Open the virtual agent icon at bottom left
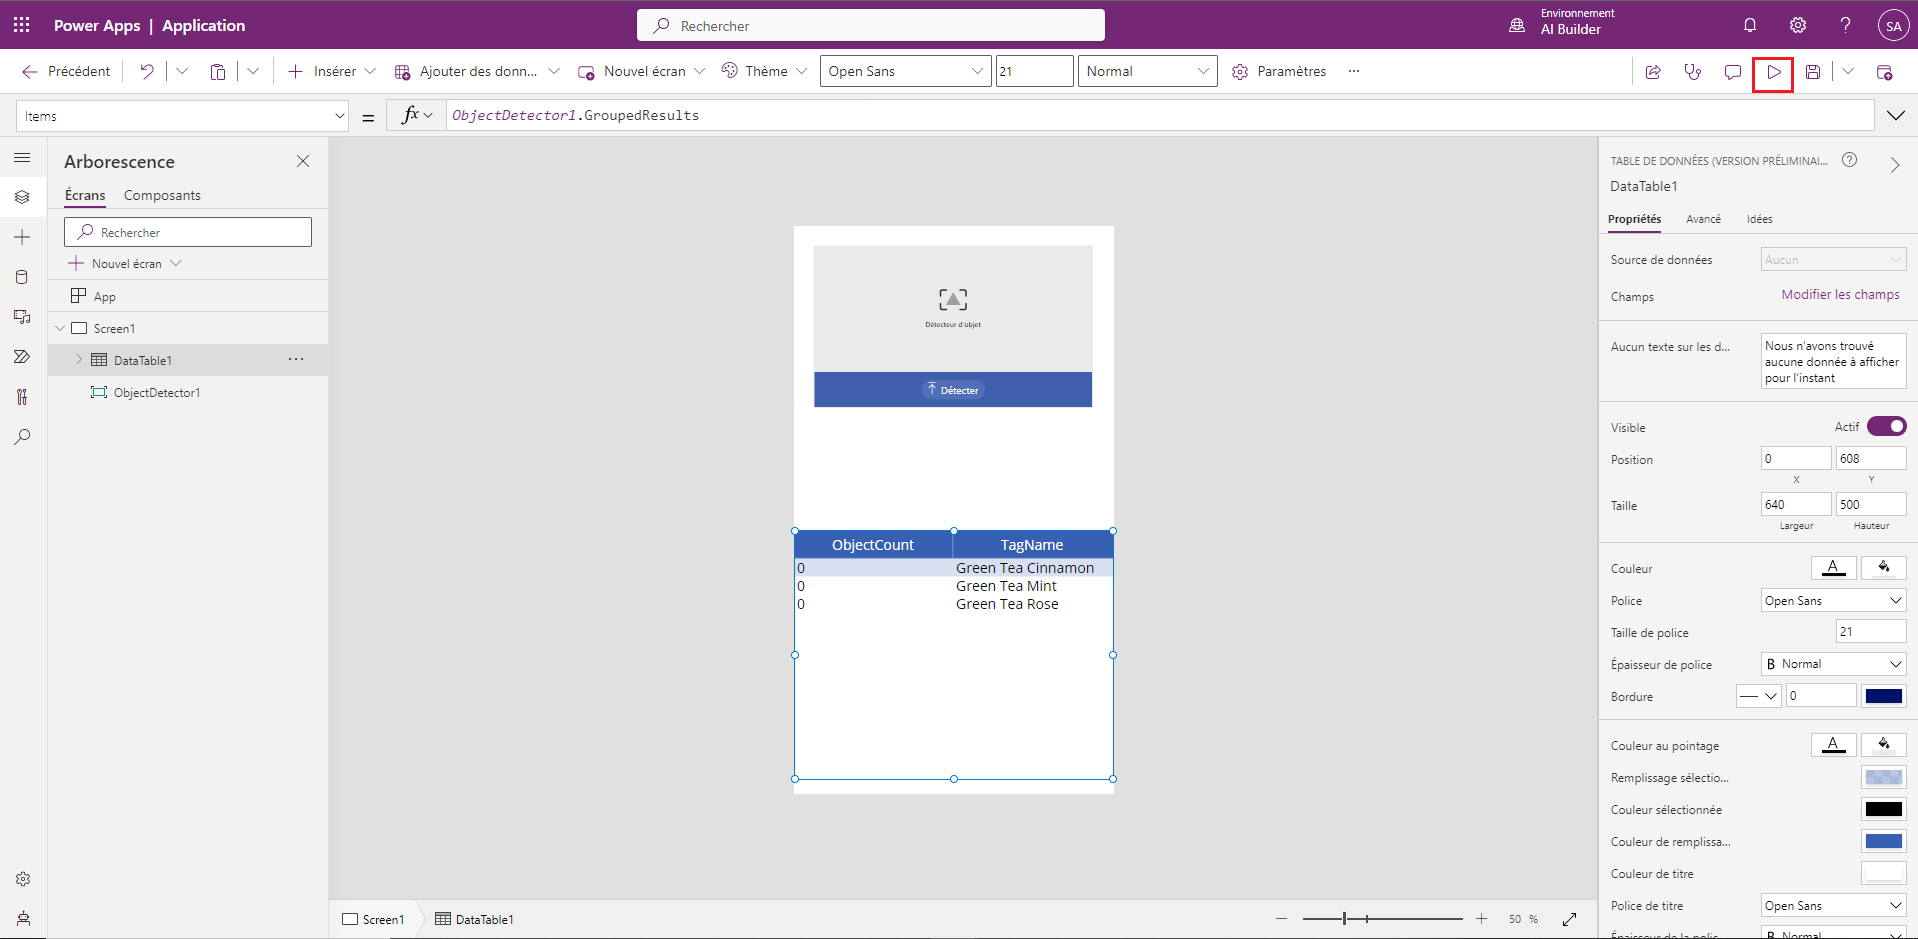The image size is (1918, 939). (23, 919)
